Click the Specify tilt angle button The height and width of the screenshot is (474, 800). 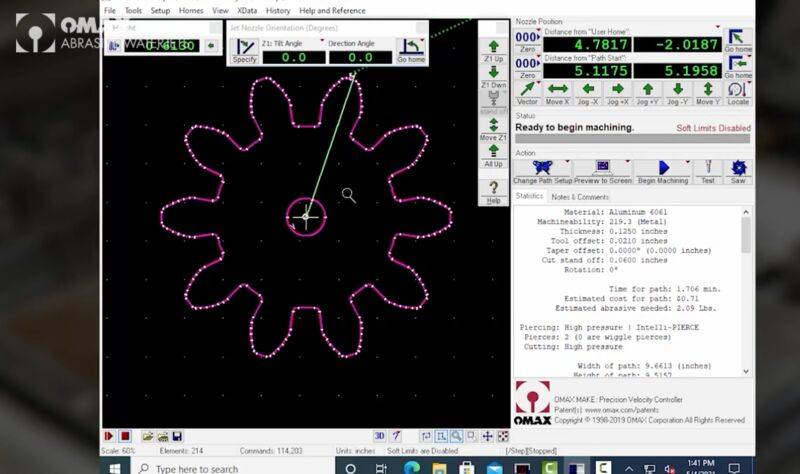pyautogui.click(x=244, y=50)
